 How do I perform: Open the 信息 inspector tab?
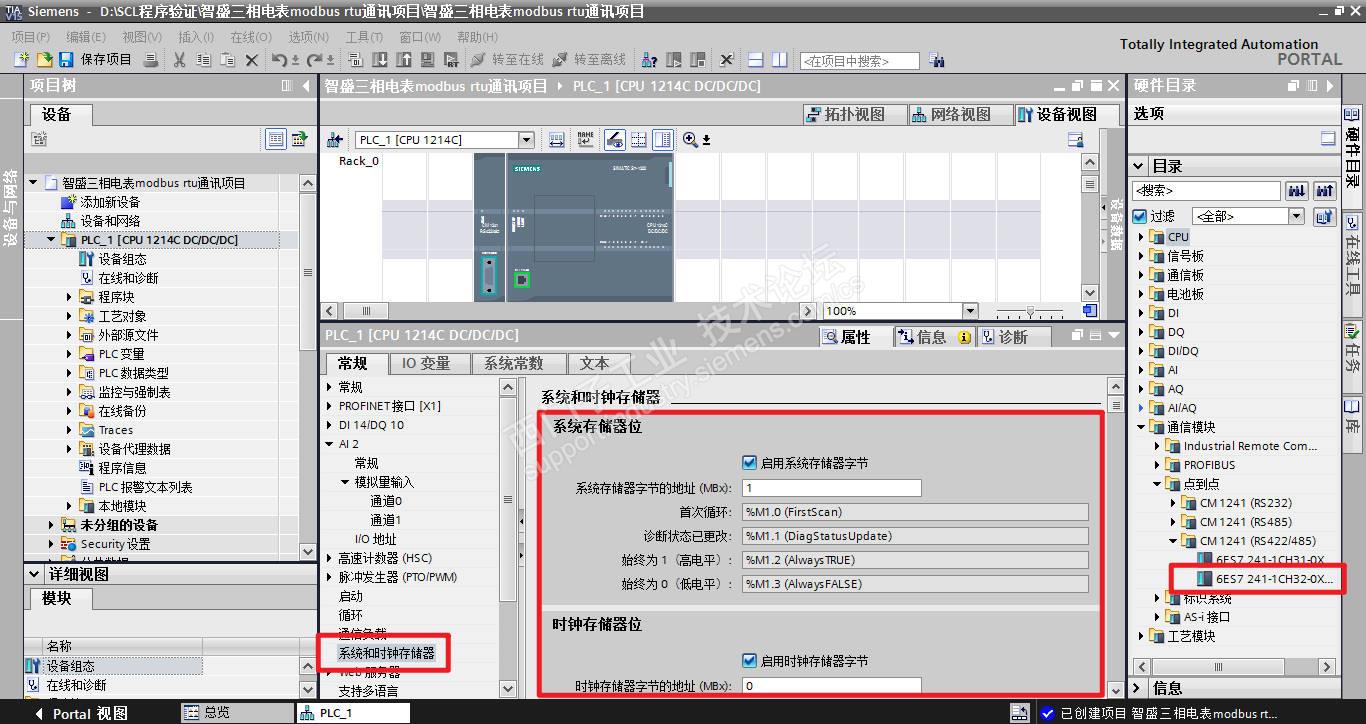point(934,337)
